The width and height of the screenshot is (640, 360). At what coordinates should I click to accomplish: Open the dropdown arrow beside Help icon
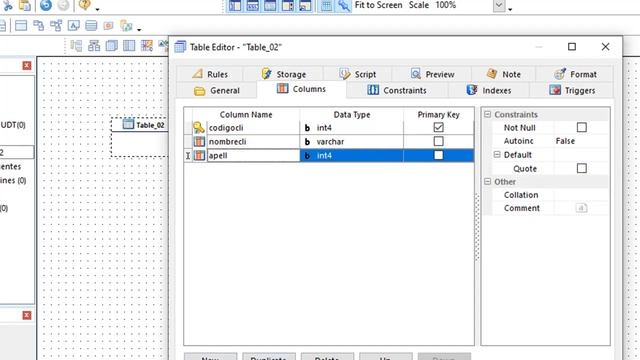(x=97, y=9)
